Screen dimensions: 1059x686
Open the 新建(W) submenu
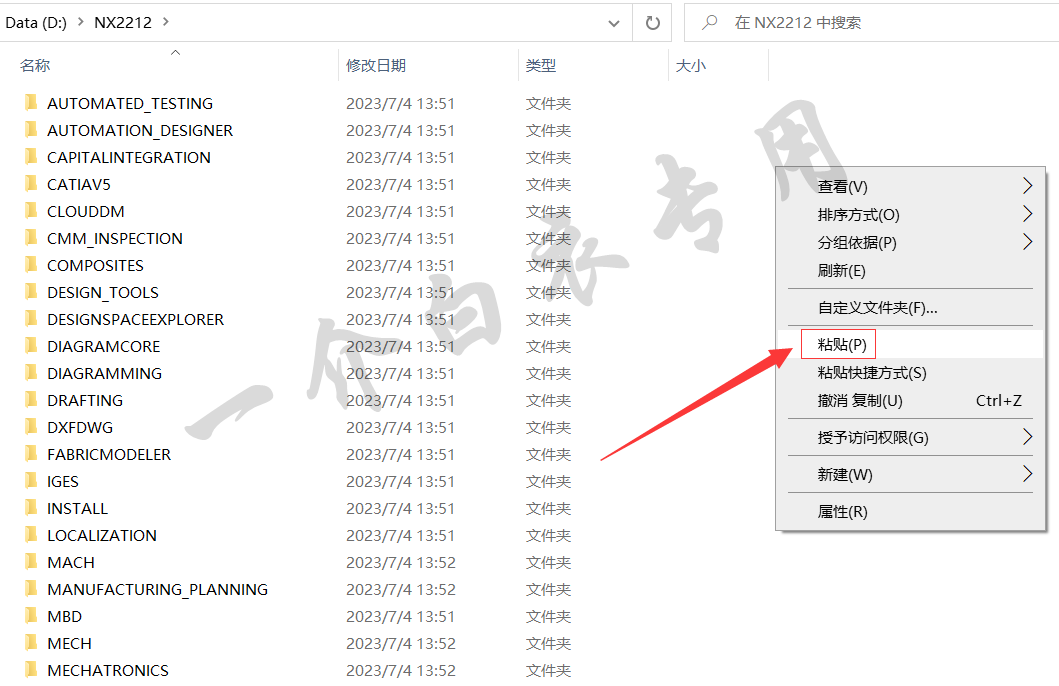910,475
